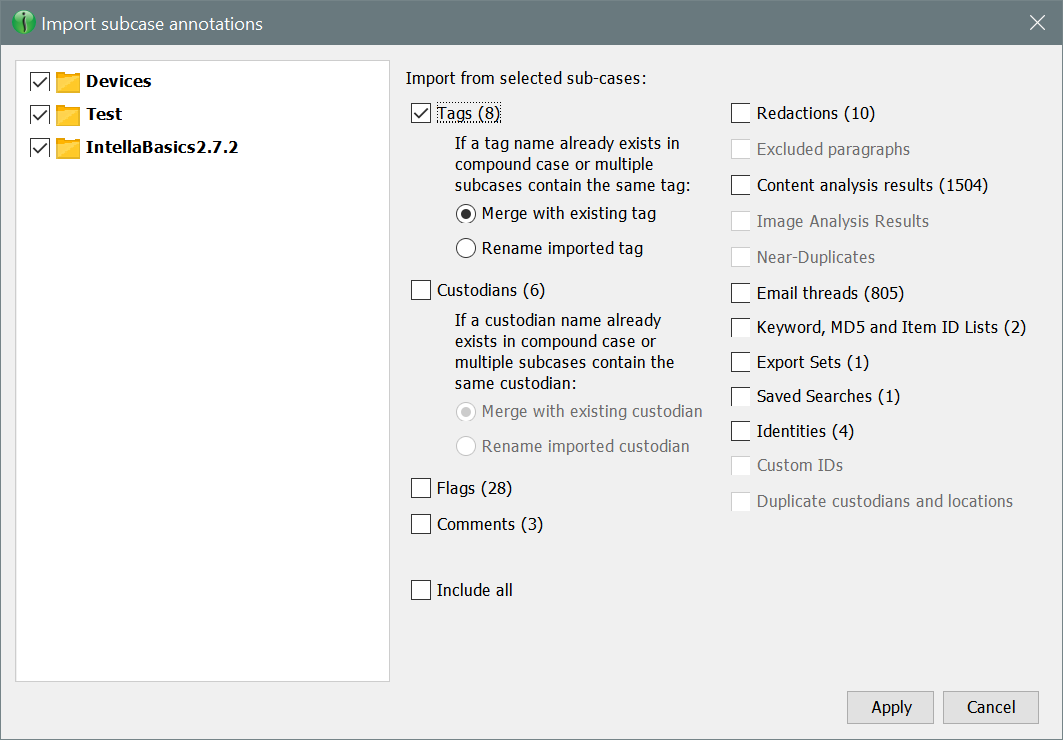Click the Cancel button
This screenshot has height=740, width=1063.
[x=990, y=708]
